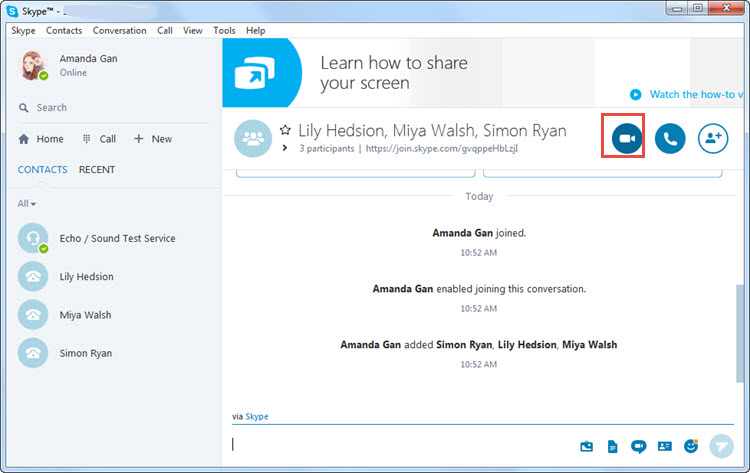Select Simon Ryan contact name
Image resolution: width=750 pixels, height=473 pixels.
[x=86, y=353]
